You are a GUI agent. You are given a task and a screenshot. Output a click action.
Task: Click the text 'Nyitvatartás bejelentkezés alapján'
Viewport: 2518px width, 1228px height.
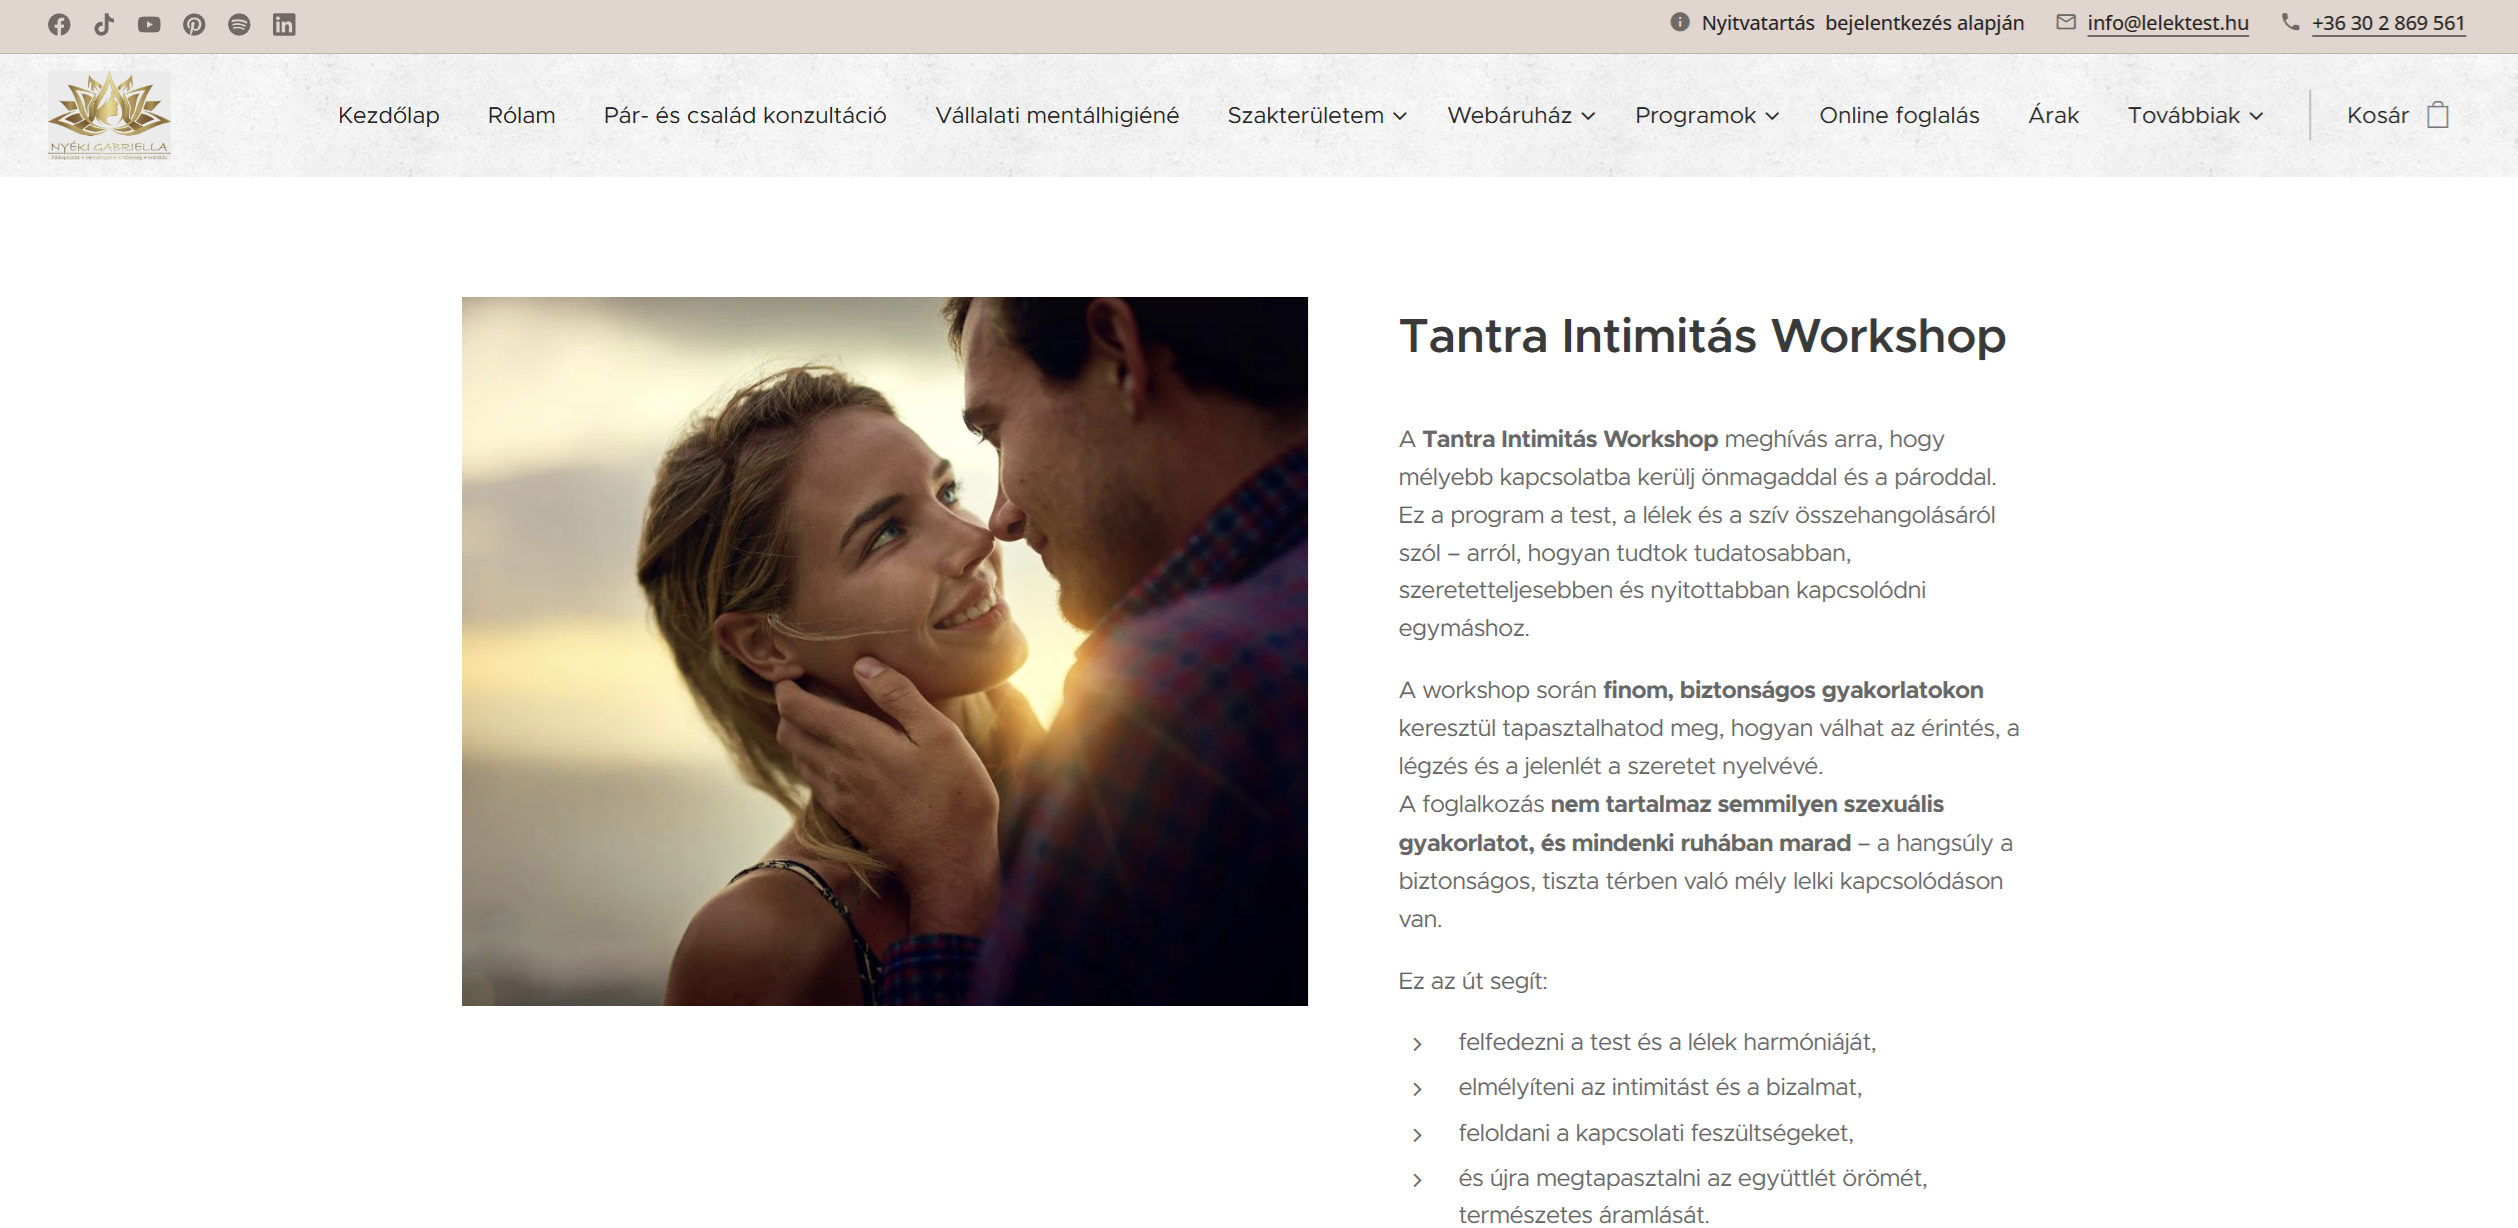coord(1862,23)
